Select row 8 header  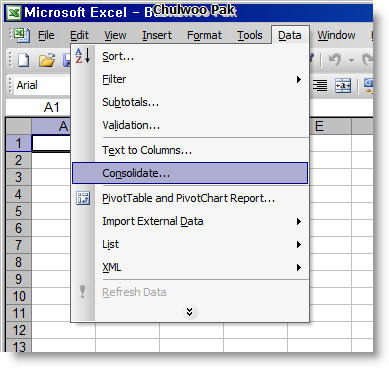(x=19, y=262)
